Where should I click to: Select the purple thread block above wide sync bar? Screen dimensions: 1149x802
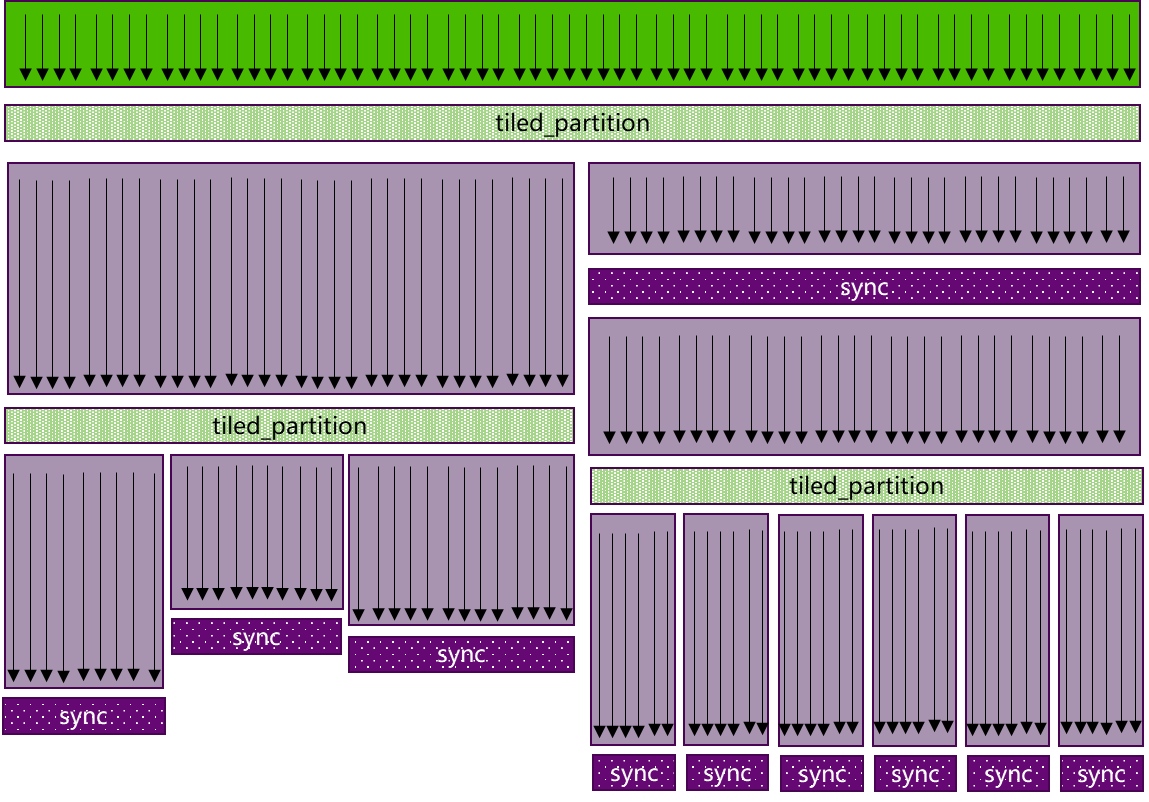pos(864,208)
